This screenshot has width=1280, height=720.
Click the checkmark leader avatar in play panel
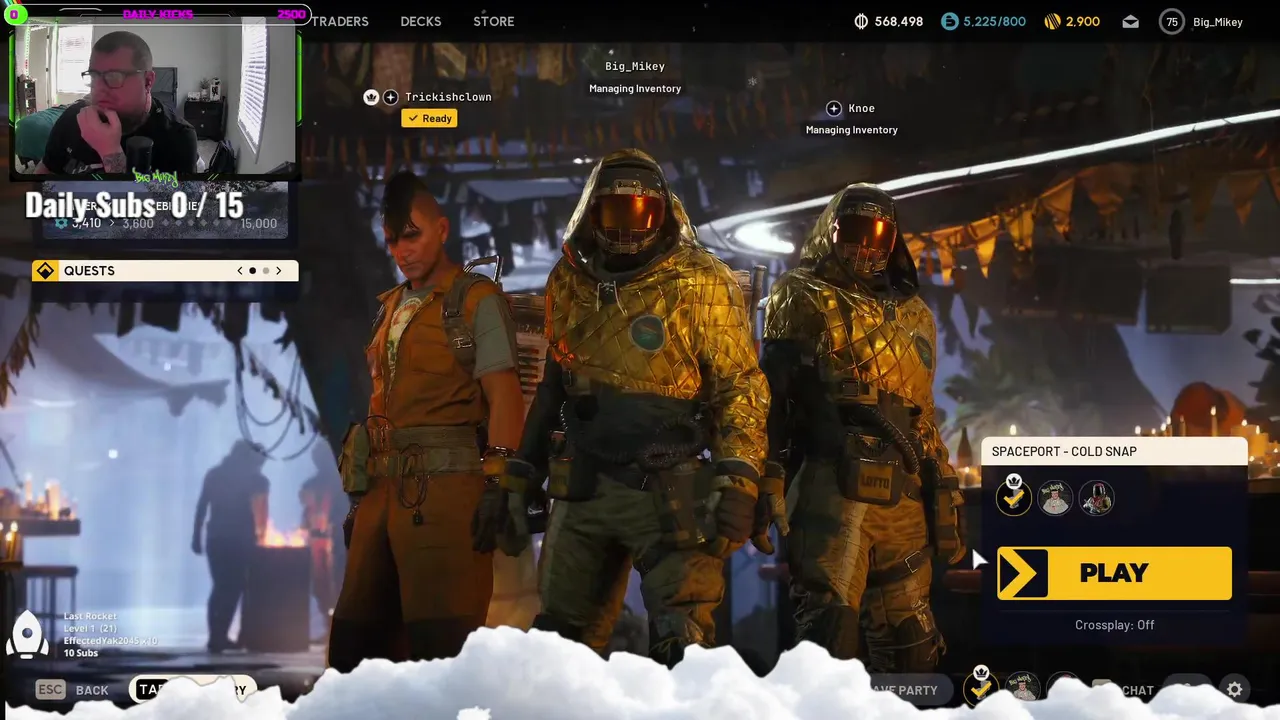[1013, 497]
